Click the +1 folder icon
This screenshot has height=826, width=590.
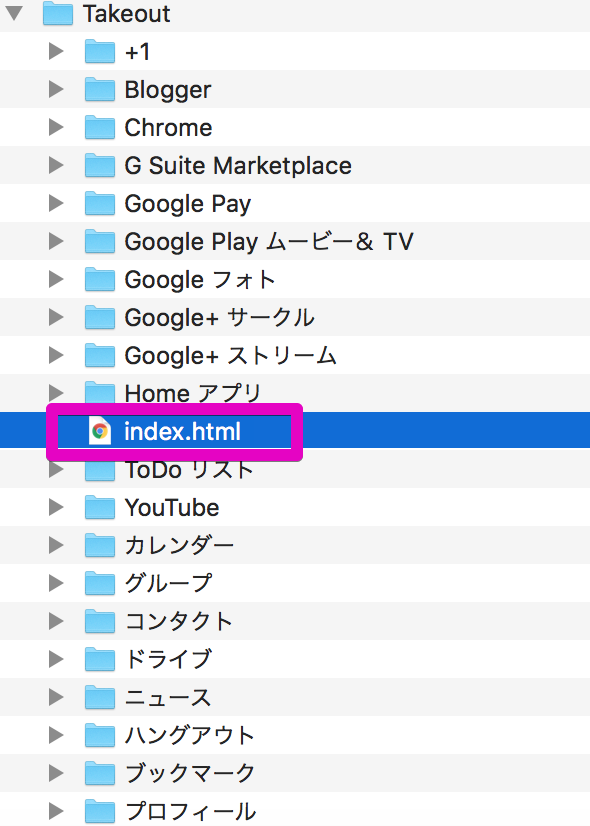(x=100, y=52)
